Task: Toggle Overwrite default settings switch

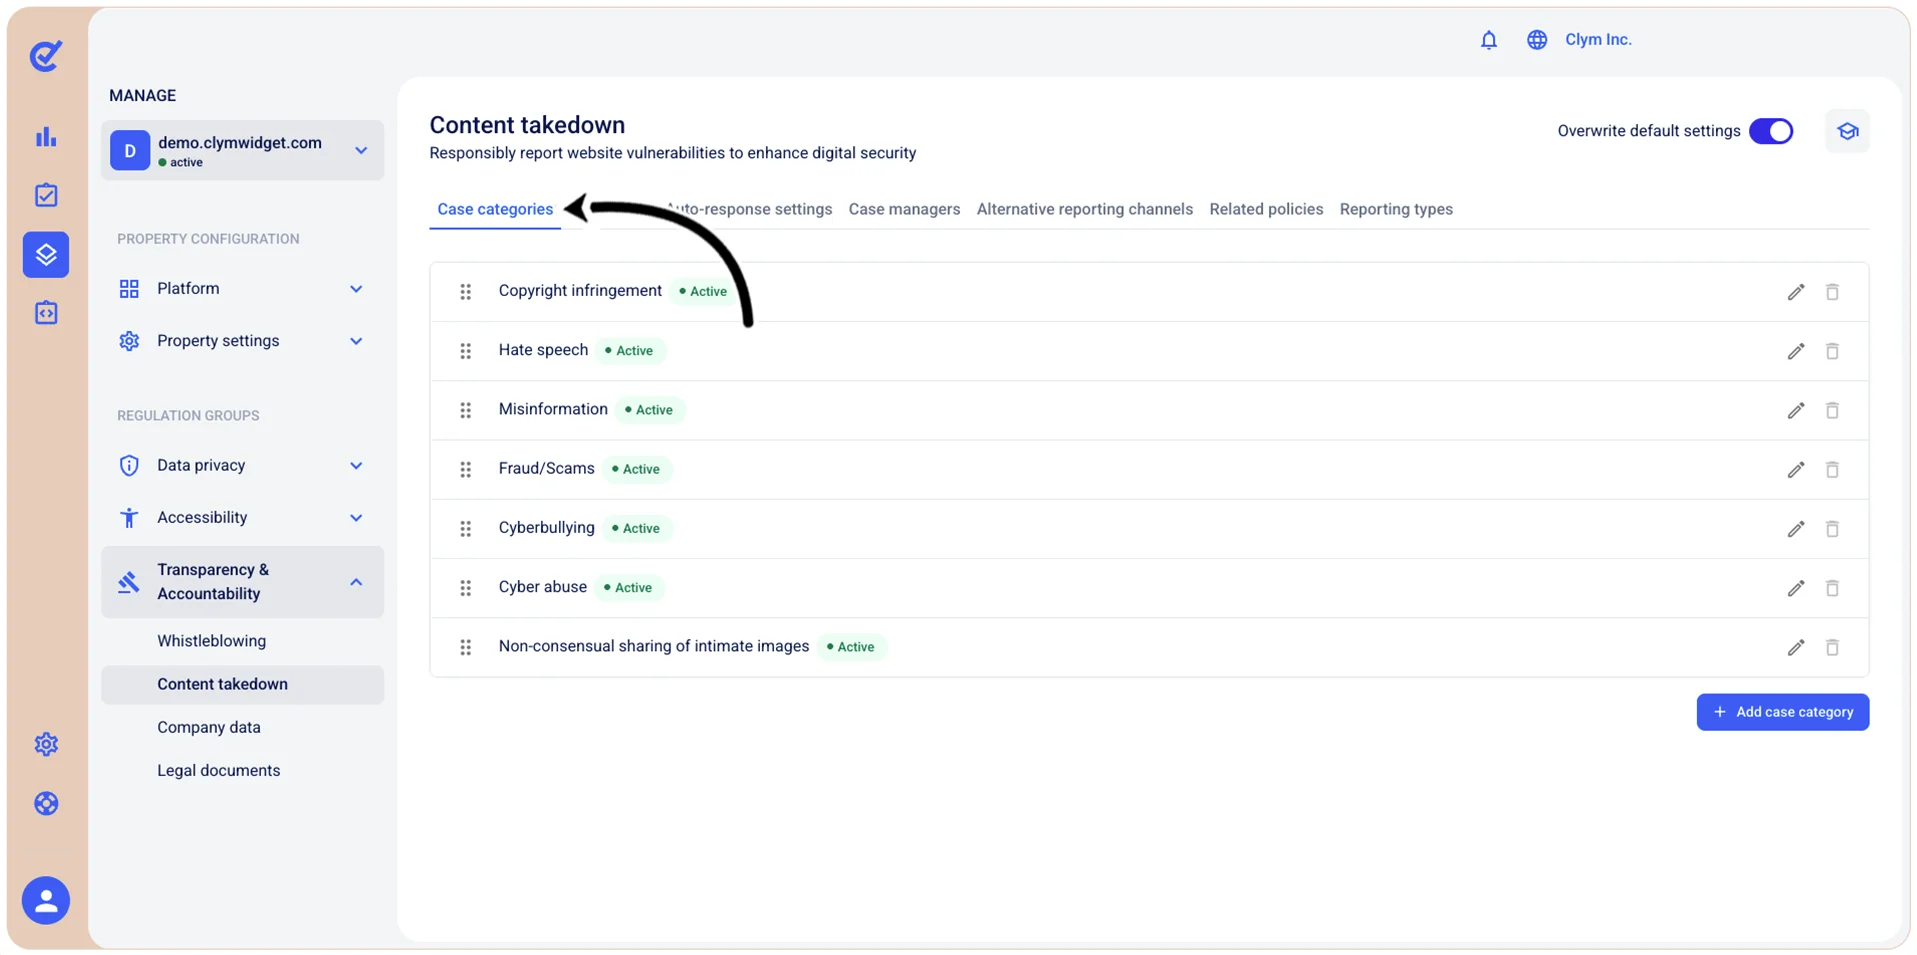Action: [1771, 131]
